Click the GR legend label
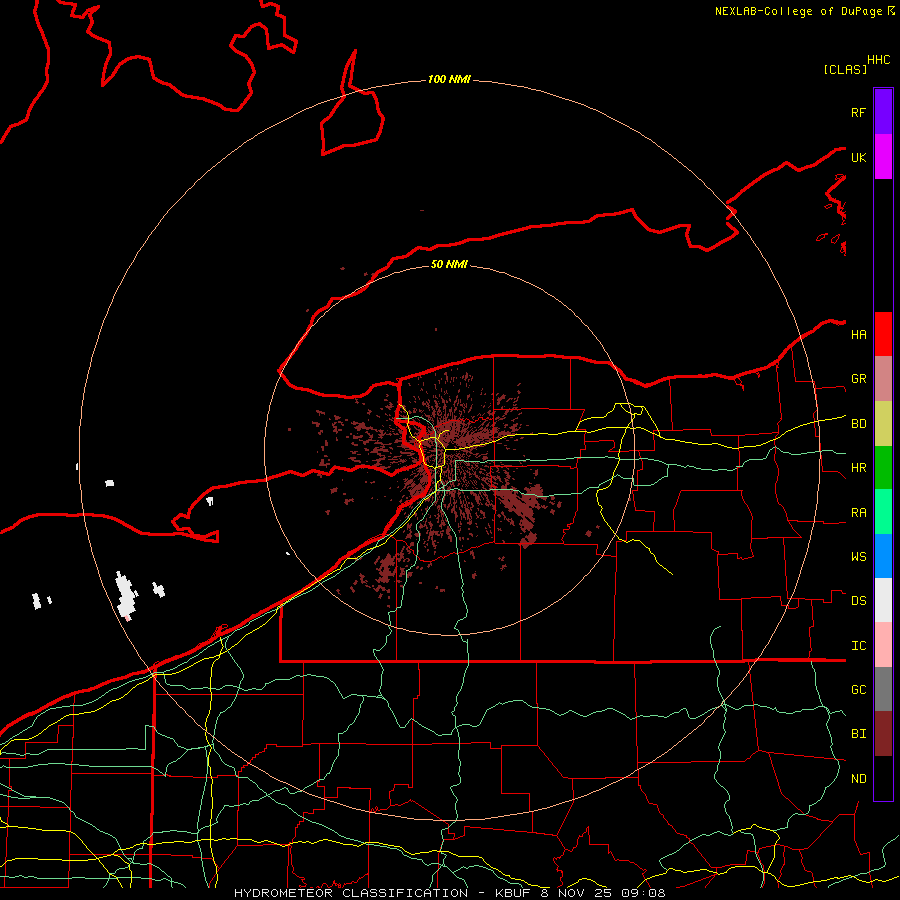 tap(858, 379)
